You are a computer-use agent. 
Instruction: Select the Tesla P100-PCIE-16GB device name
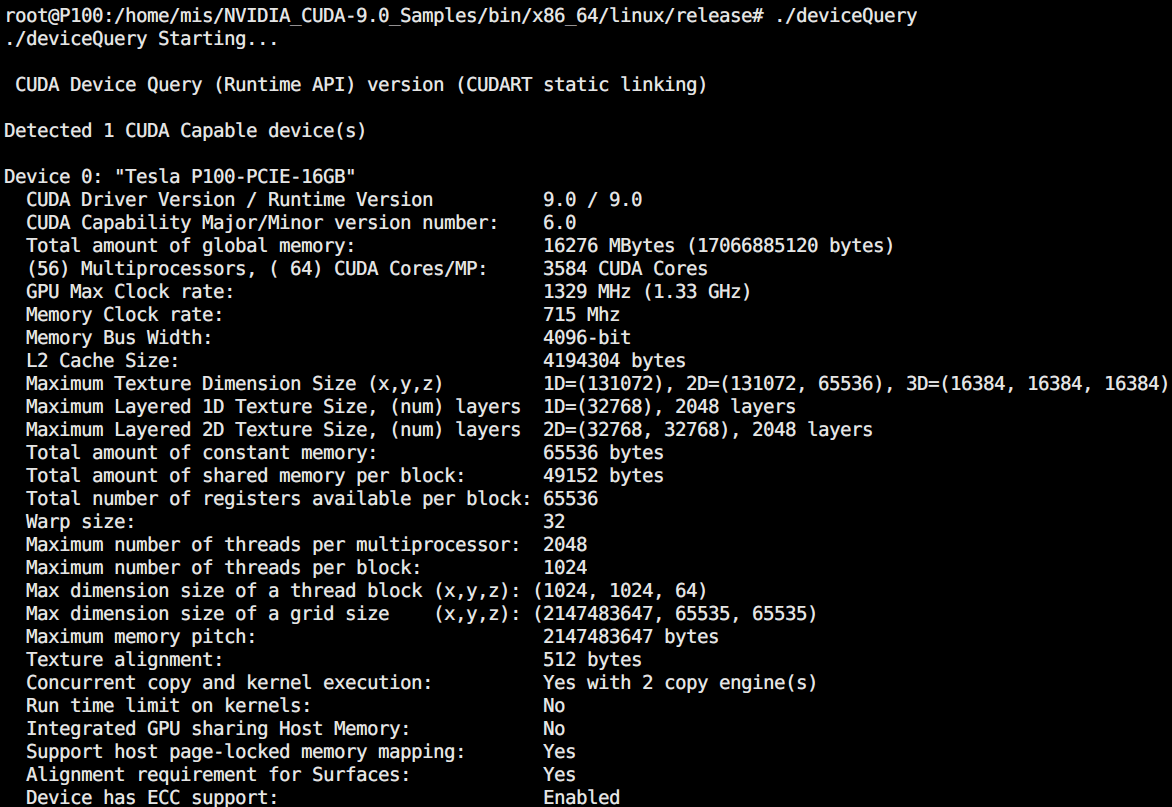click(235, 176)
